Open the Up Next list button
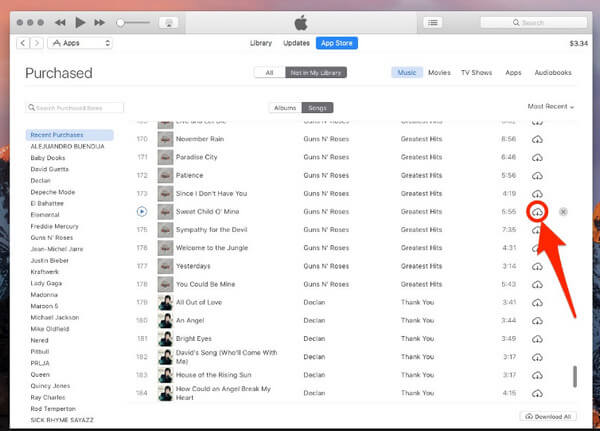Viewport: 600px width, 431px height. [433, 23]
